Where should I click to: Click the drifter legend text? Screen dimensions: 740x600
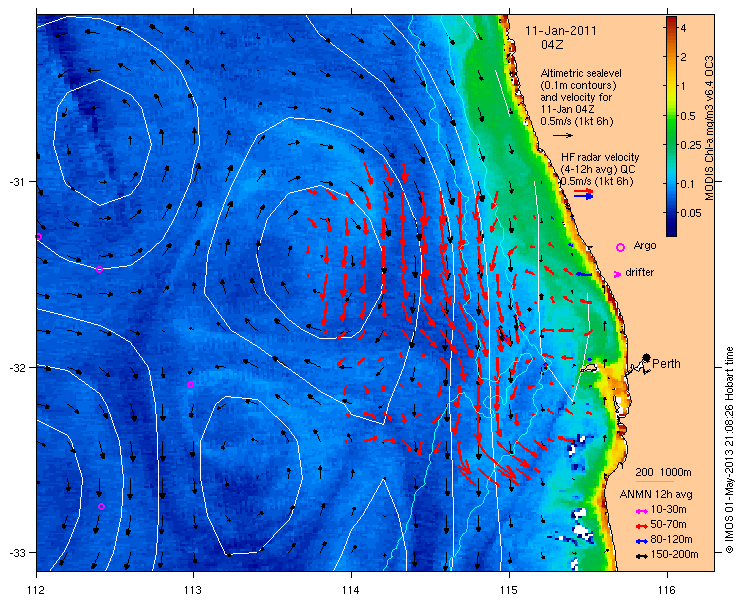(x=639, y=272)
